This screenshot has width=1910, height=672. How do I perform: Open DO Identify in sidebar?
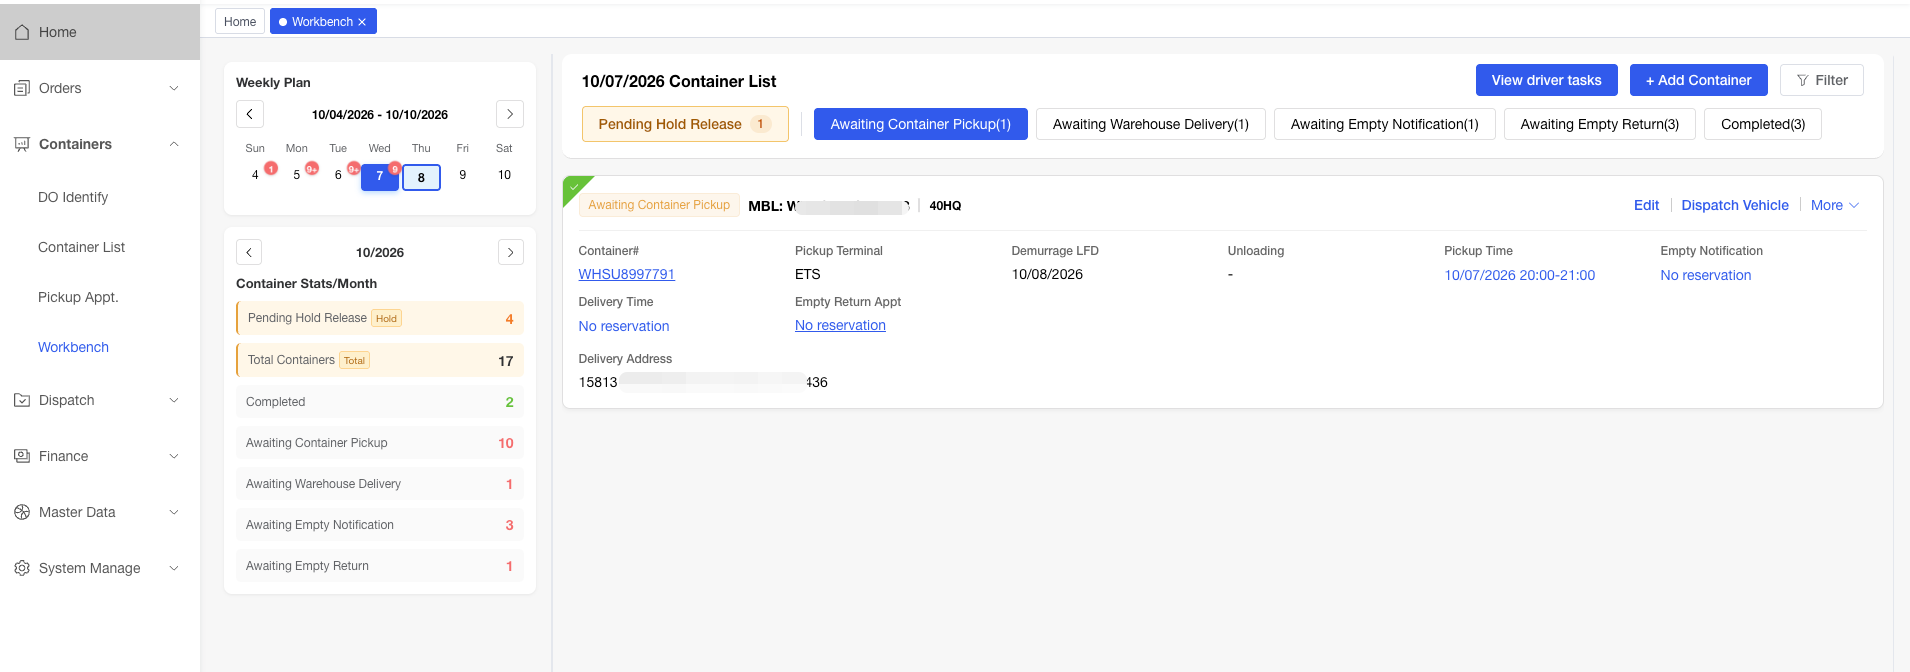pos(73,197)
